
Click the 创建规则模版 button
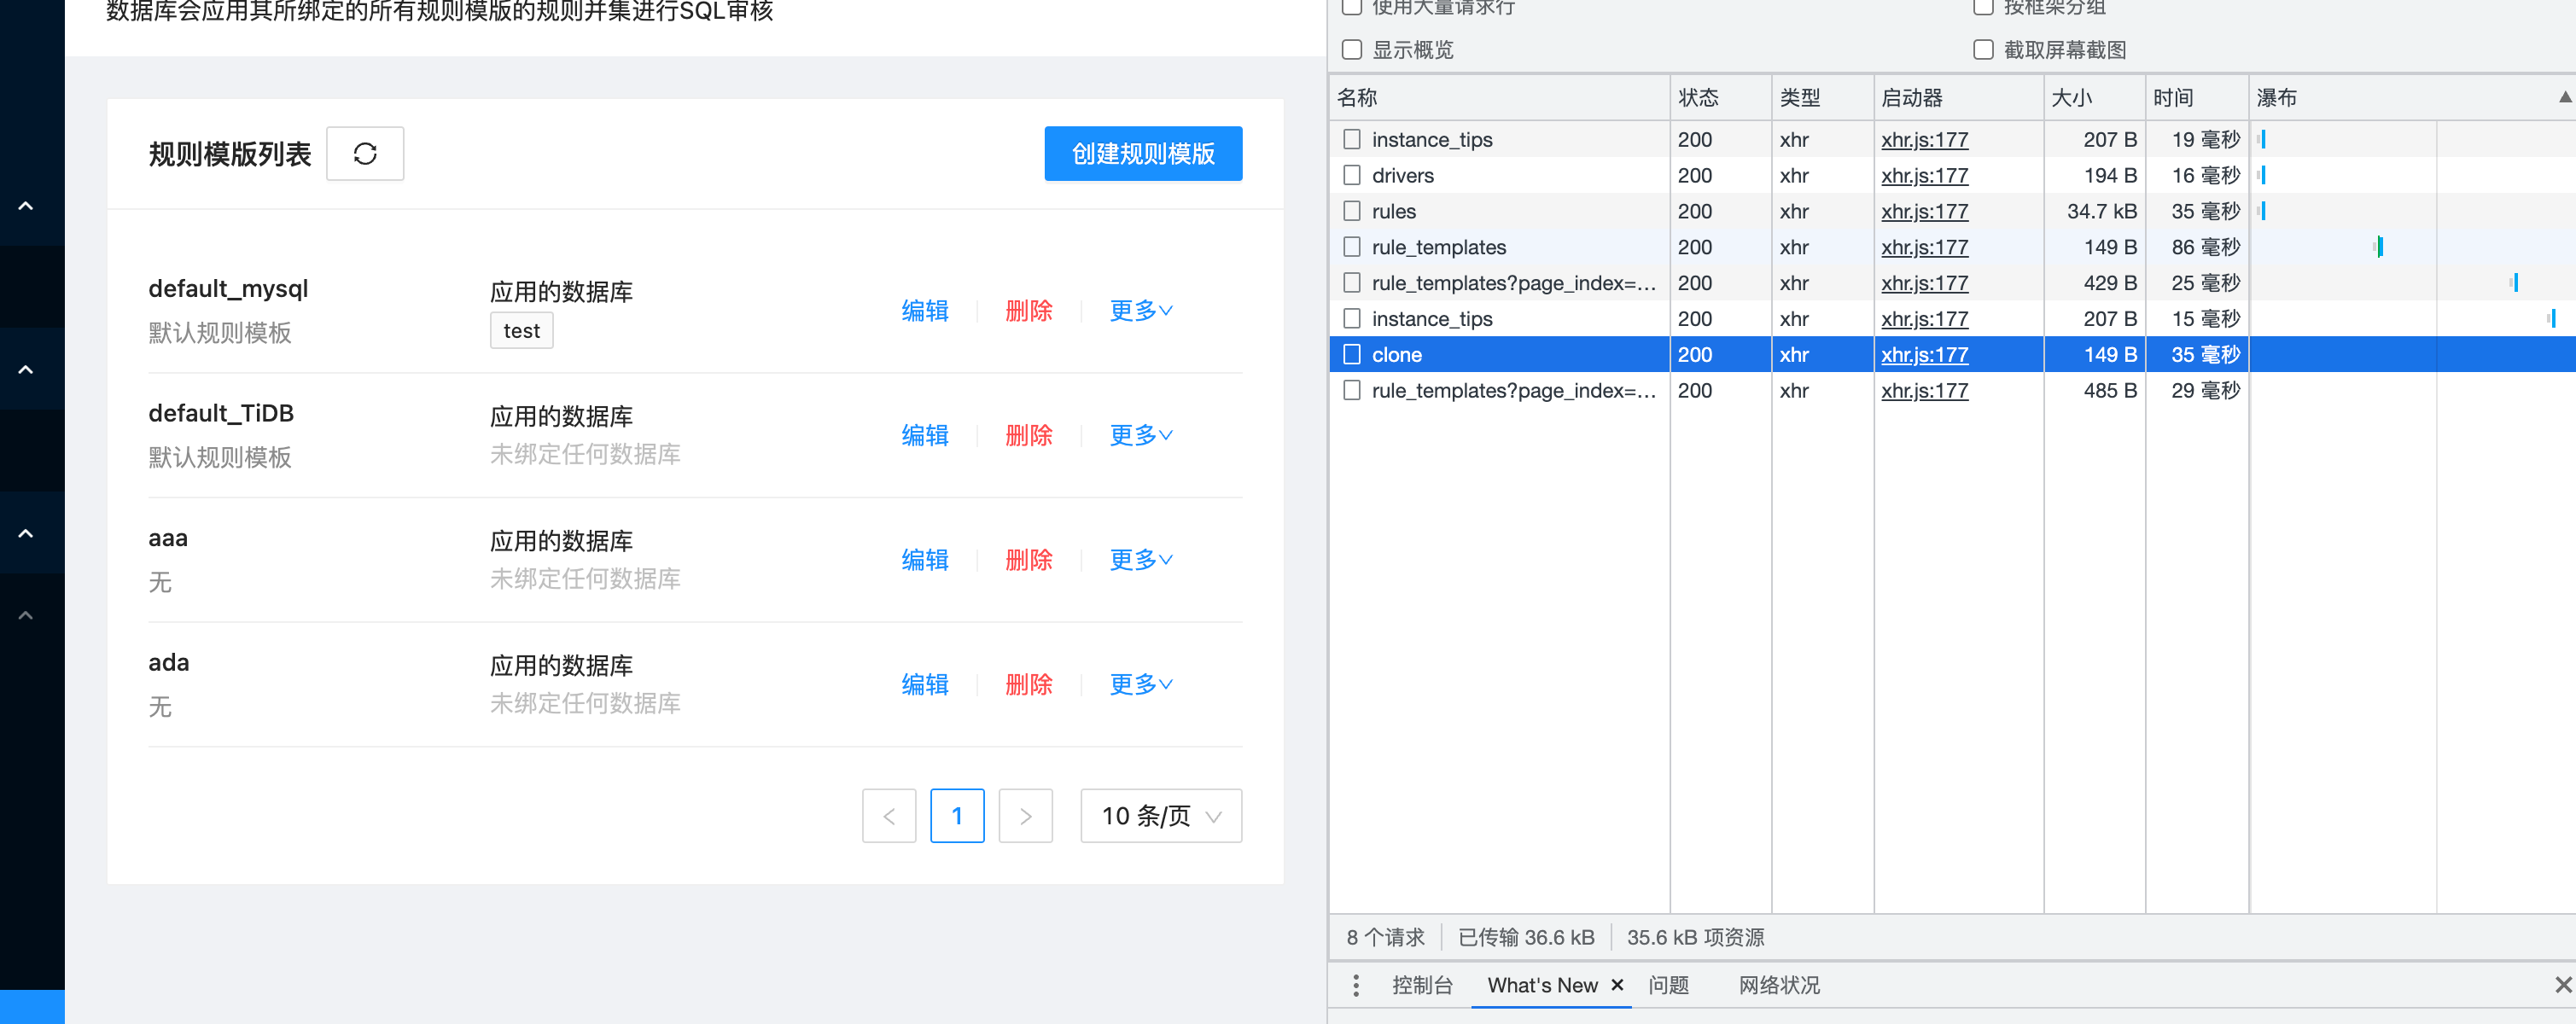[x=1142, y=153]
